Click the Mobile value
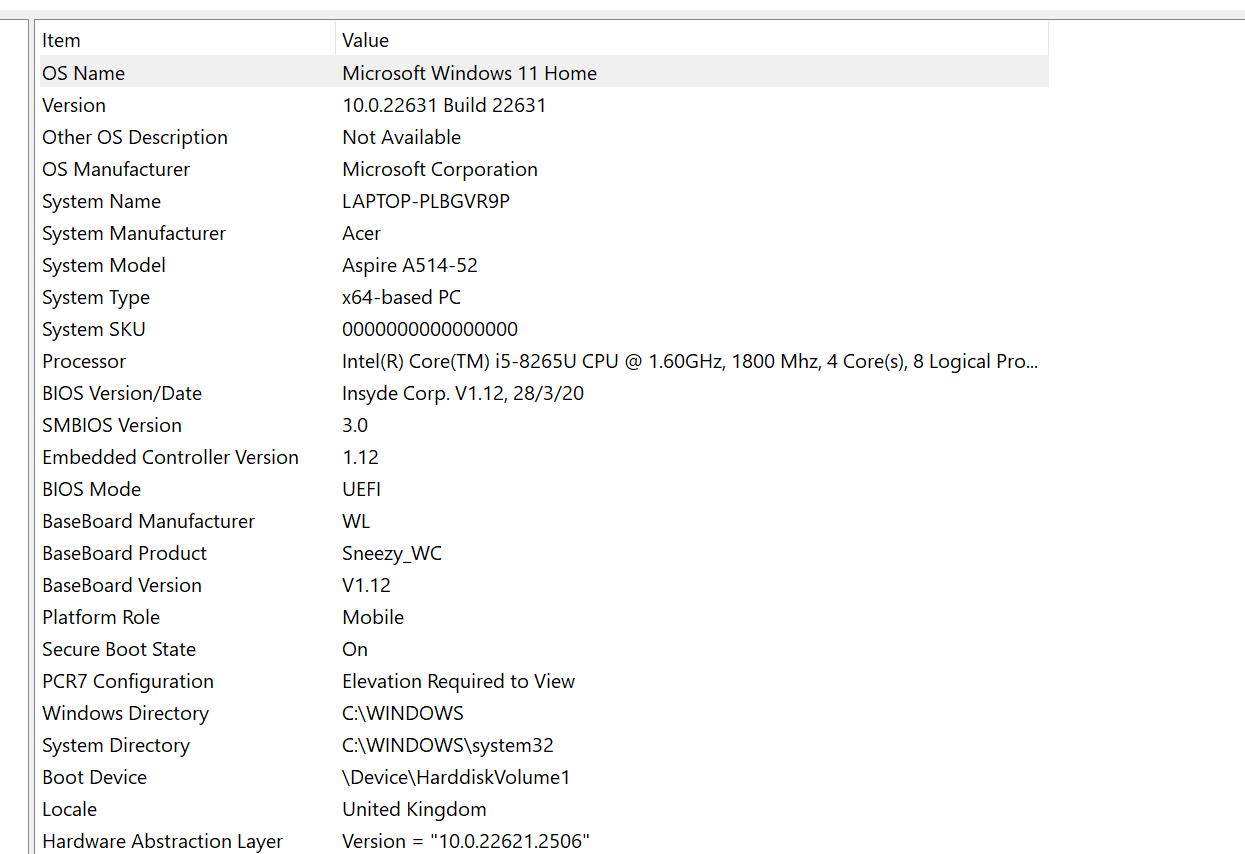Screen dimensions: 1245x854 click(x=373, y=617)
